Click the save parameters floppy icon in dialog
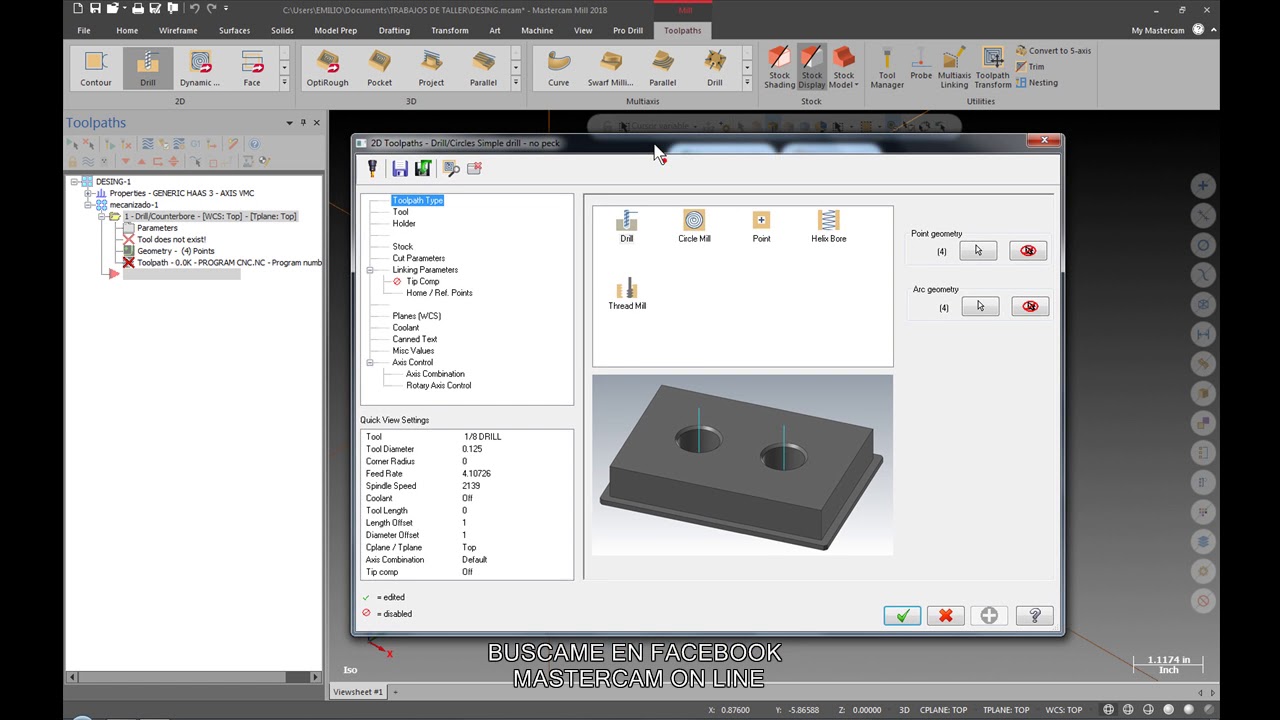The width and height of the screenshot is (1280, 720). 400,169
